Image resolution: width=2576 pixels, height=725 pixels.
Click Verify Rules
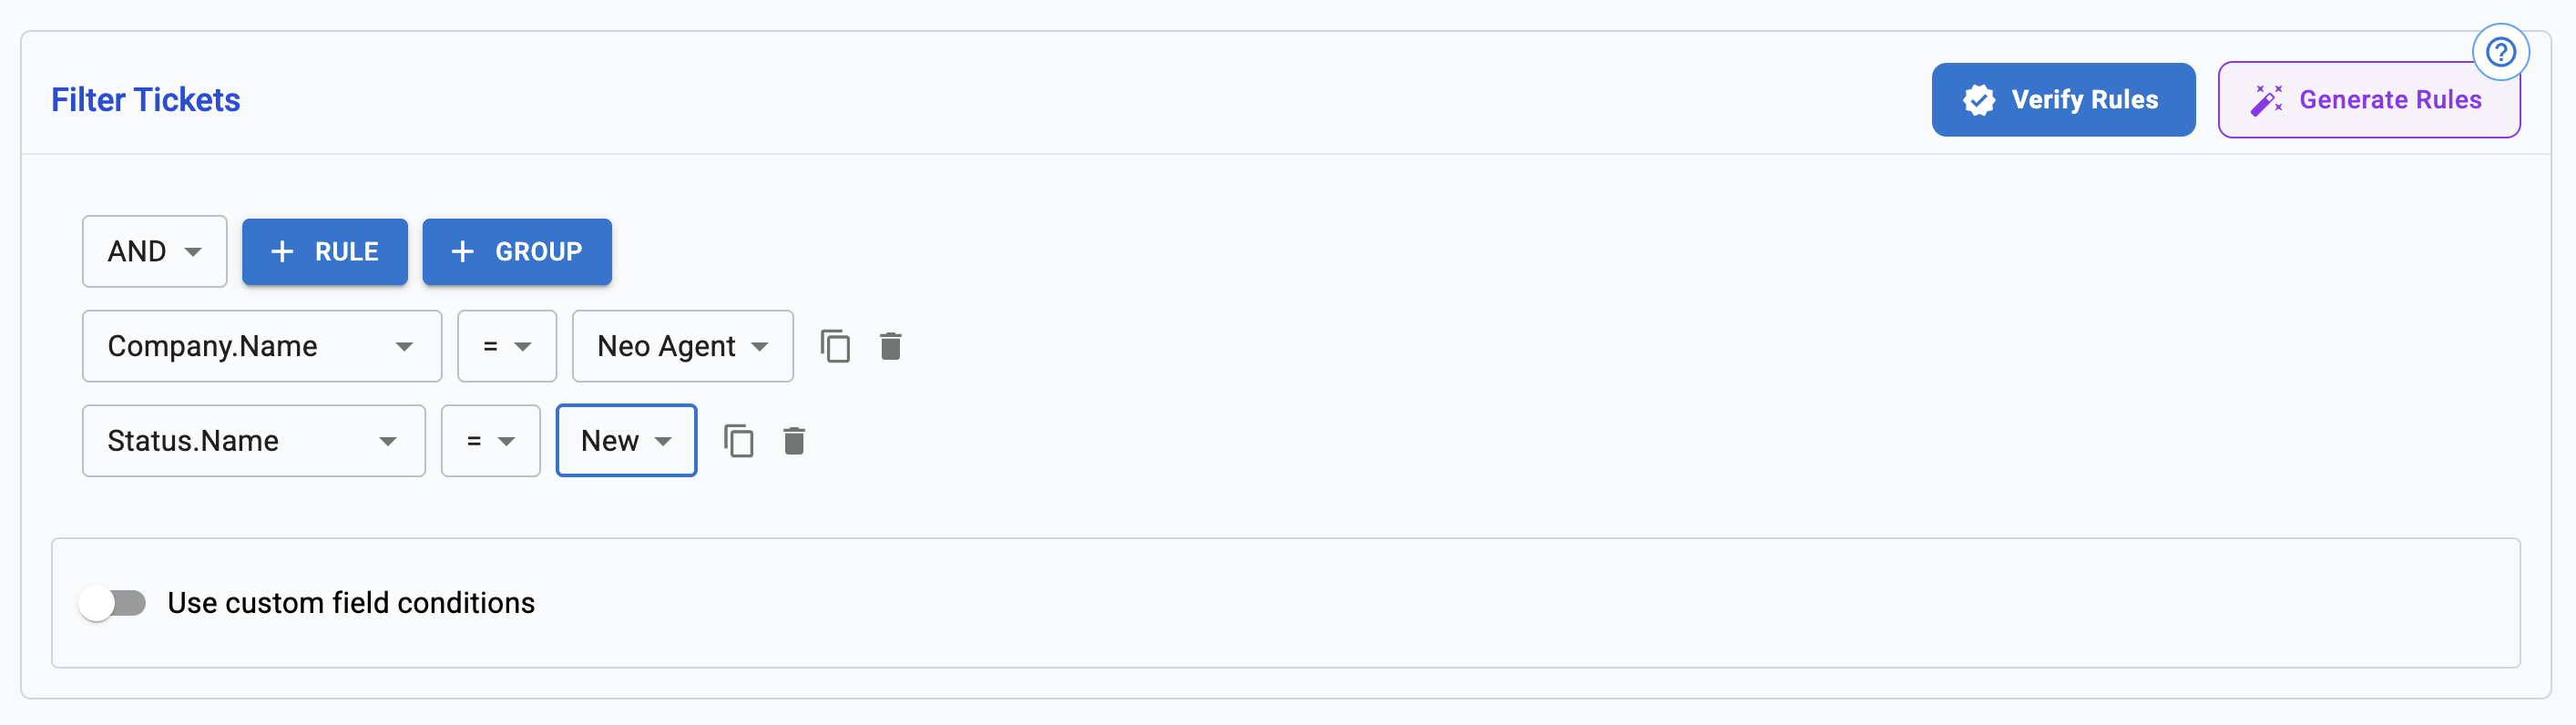[x=2063, y=99]
